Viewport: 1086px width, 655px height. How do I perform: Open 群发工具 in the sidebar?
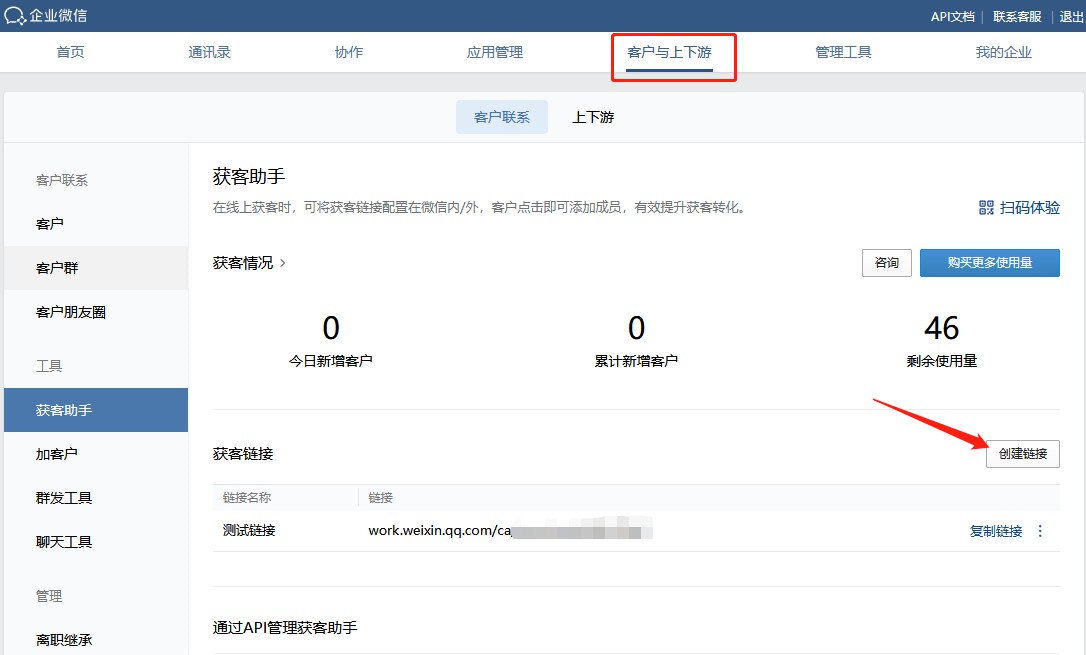pos(64,498)
